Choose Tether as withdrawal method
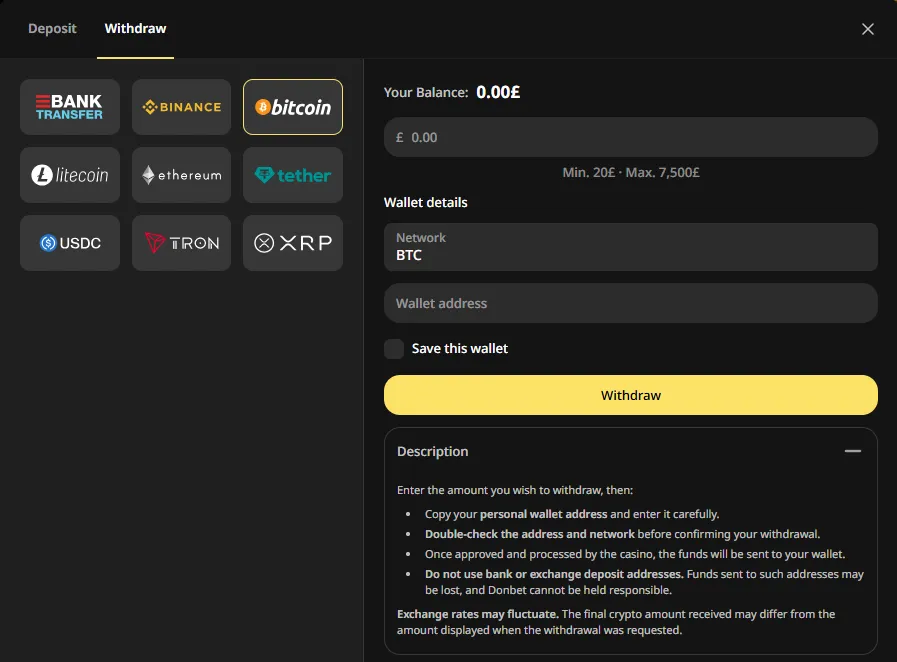 pyautogui.click(x=293, y=175)
